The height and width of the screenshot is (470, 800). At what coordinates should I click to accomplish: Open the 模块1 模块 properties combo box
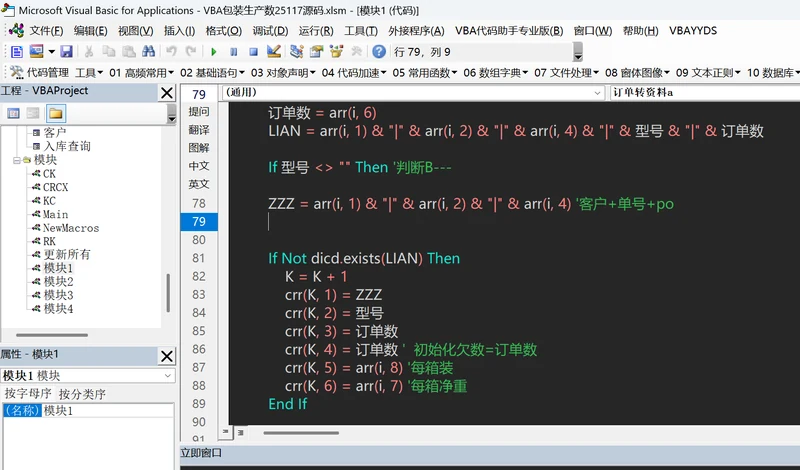tap(87, 376)
